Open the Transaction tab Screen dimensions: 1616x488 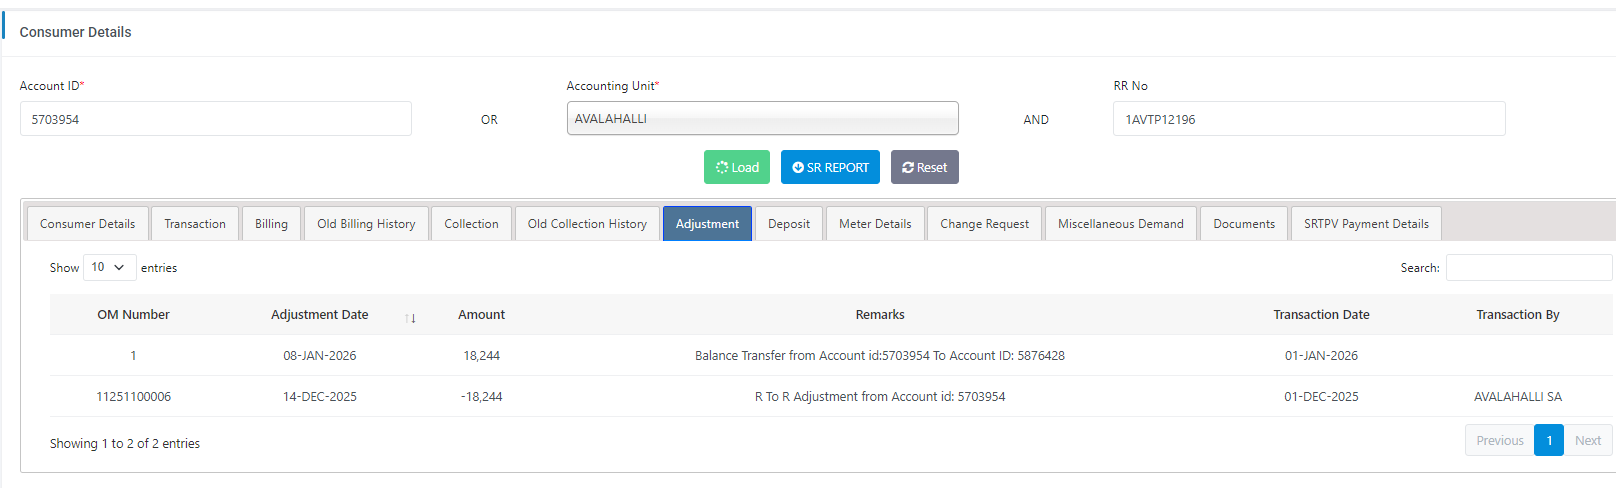tap(195, 224)
